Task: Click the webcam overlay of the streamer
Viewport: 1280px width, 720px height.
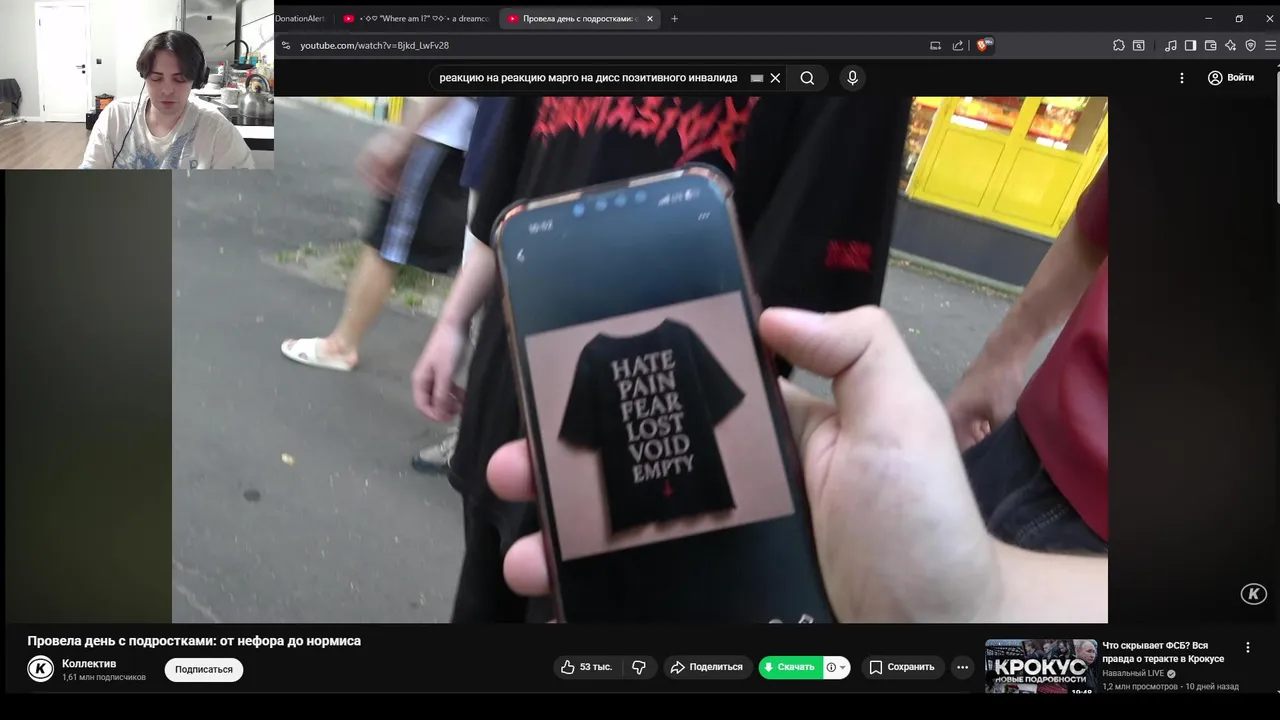Action: pos(137,85)
